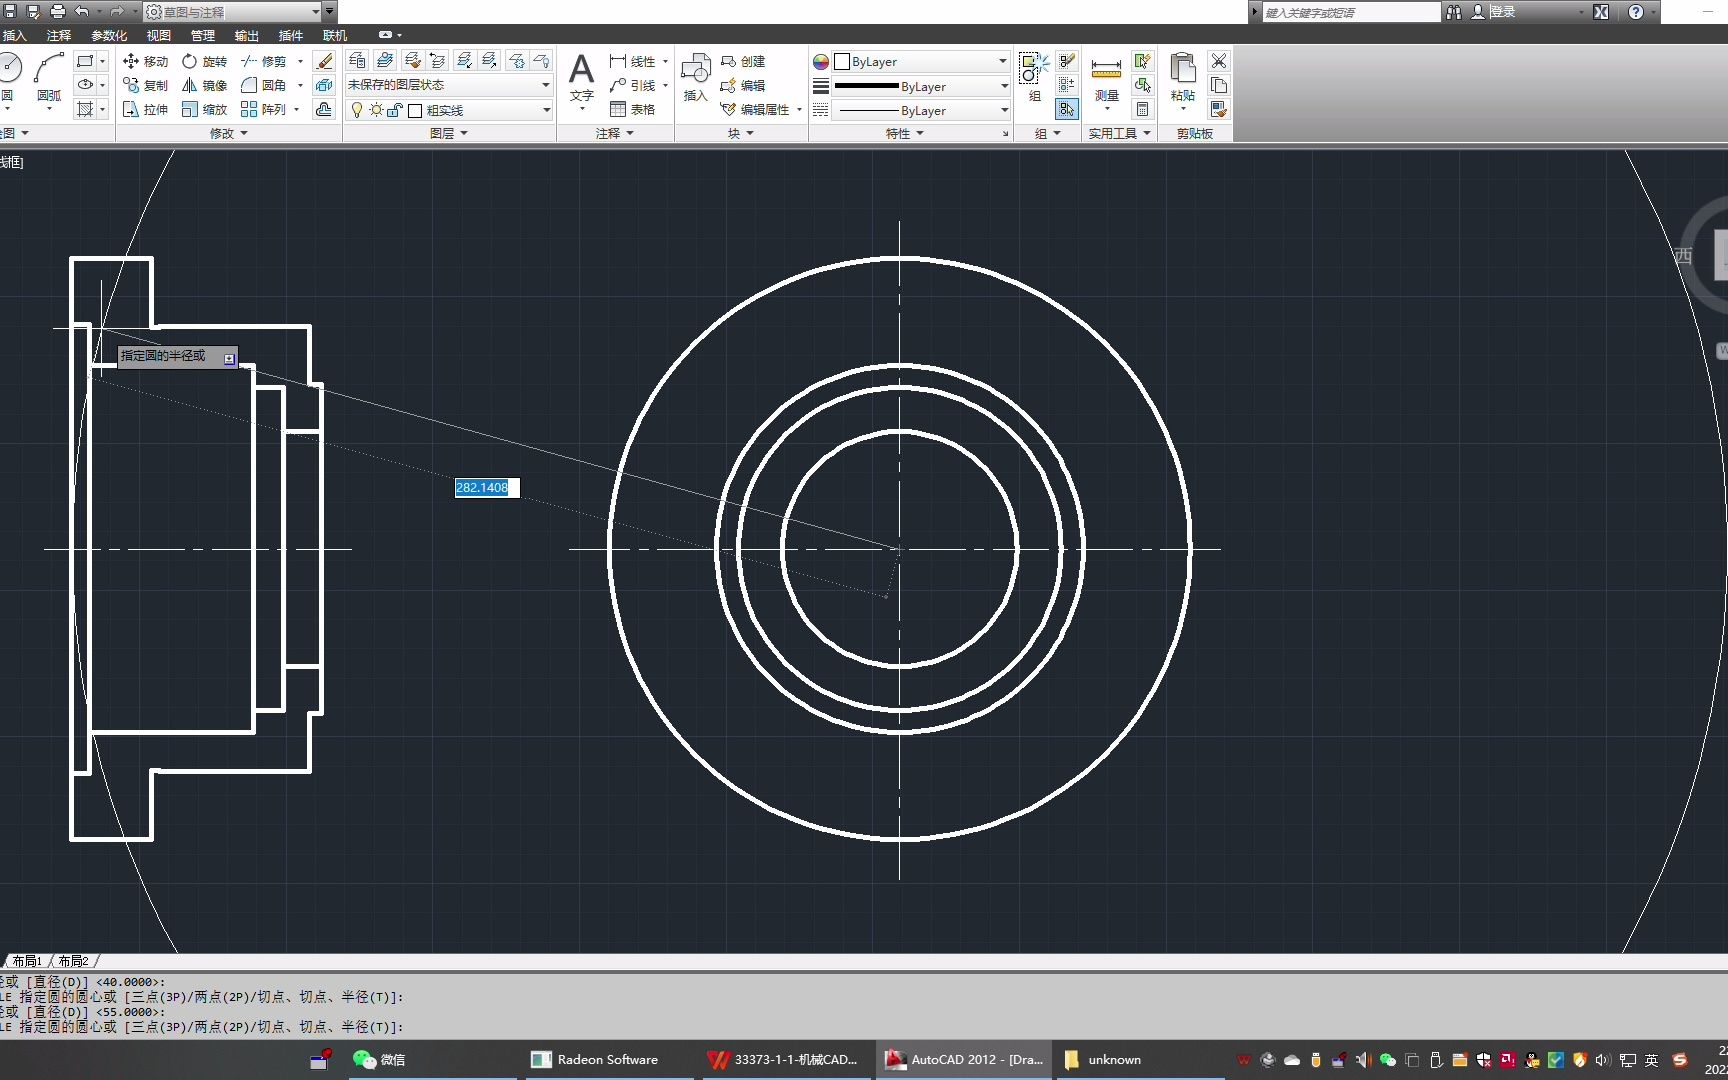
Task: Click the 表格 (Table) button
Action: [633, 109]
